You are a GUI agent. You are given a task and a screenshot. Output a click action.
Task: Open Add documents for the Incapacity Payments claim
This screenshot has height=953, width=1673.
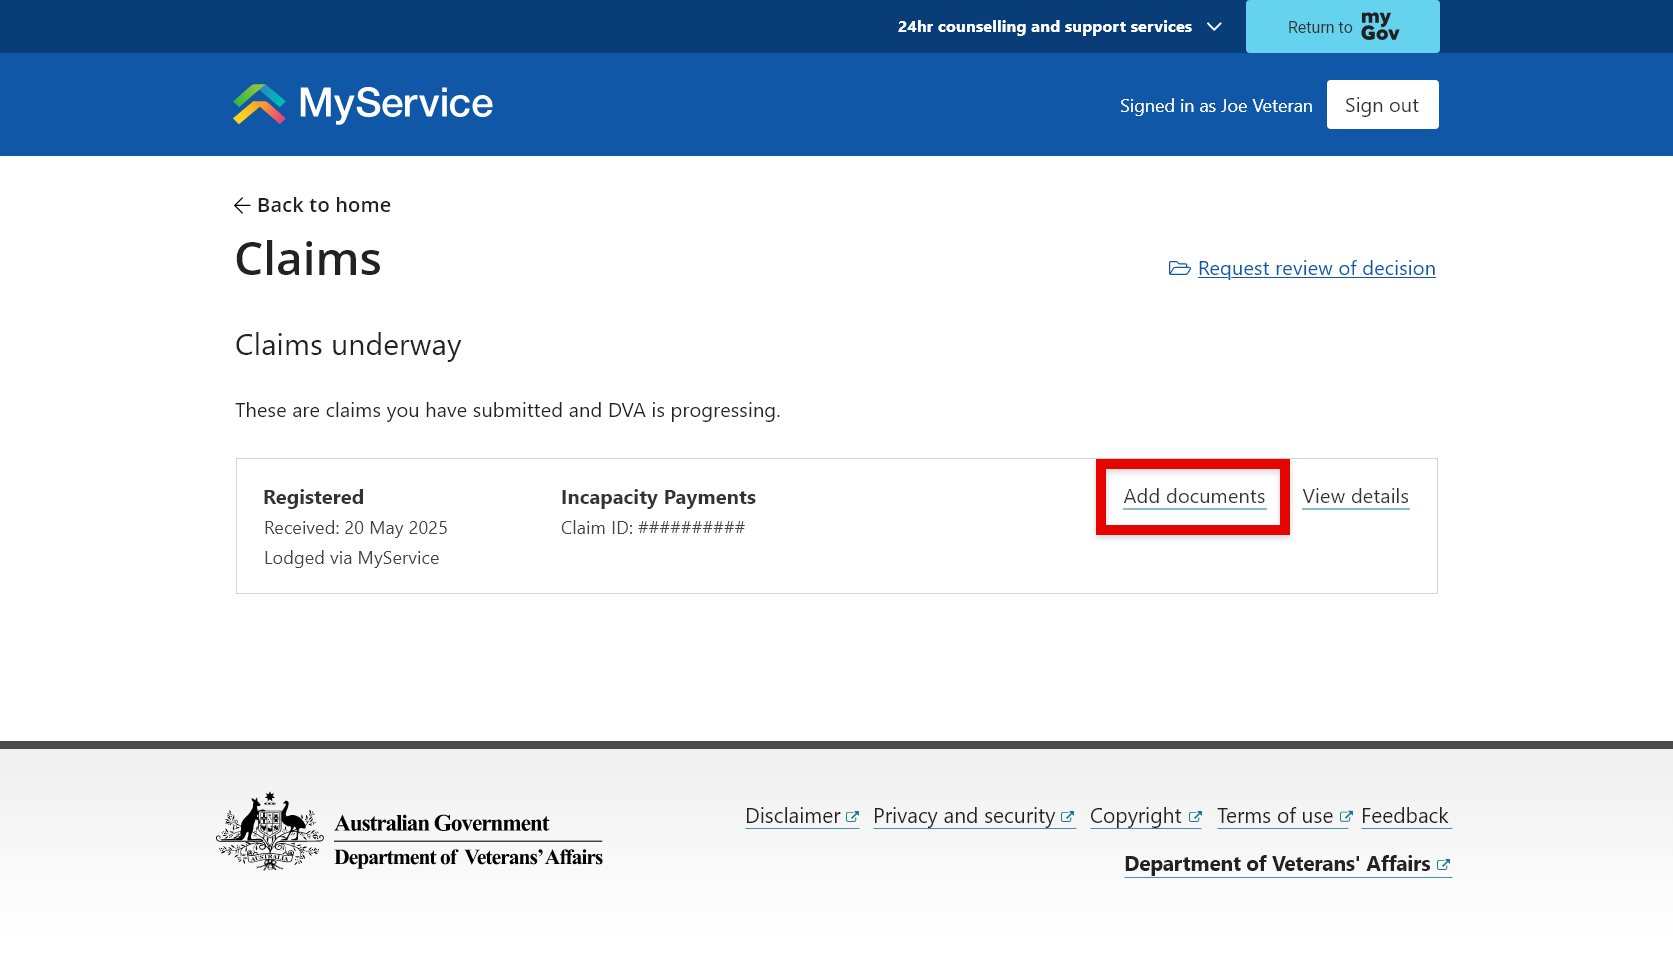point(1192,496)
